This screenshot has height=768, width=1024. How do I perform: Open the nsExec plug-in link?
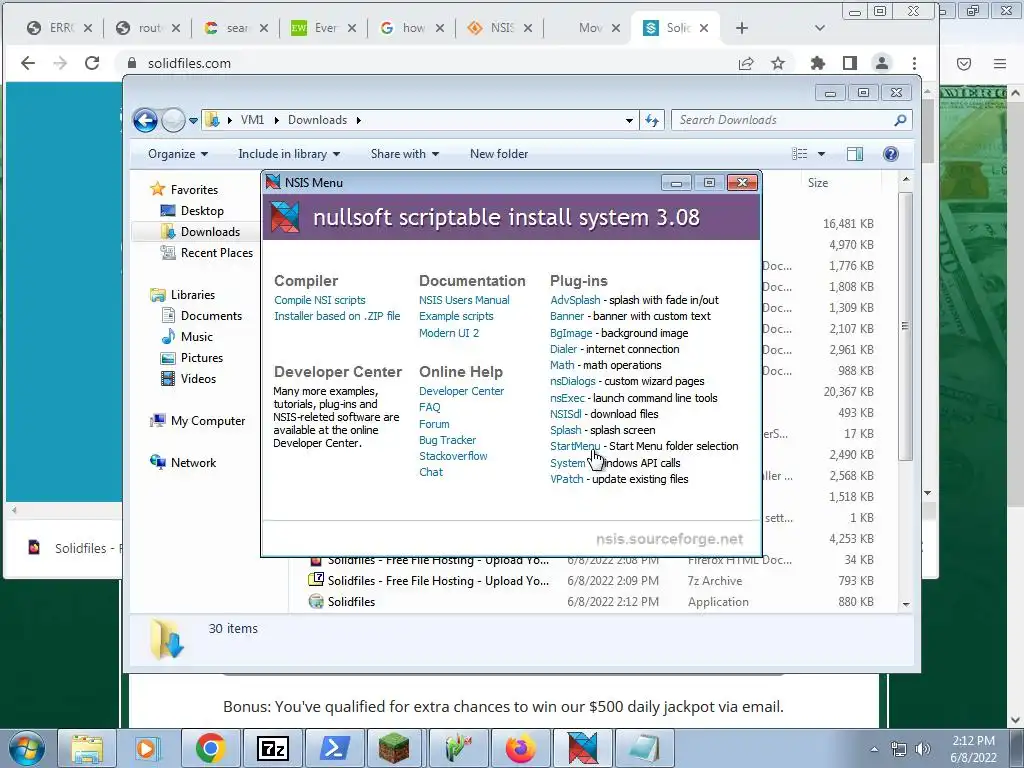coord(568,398)
